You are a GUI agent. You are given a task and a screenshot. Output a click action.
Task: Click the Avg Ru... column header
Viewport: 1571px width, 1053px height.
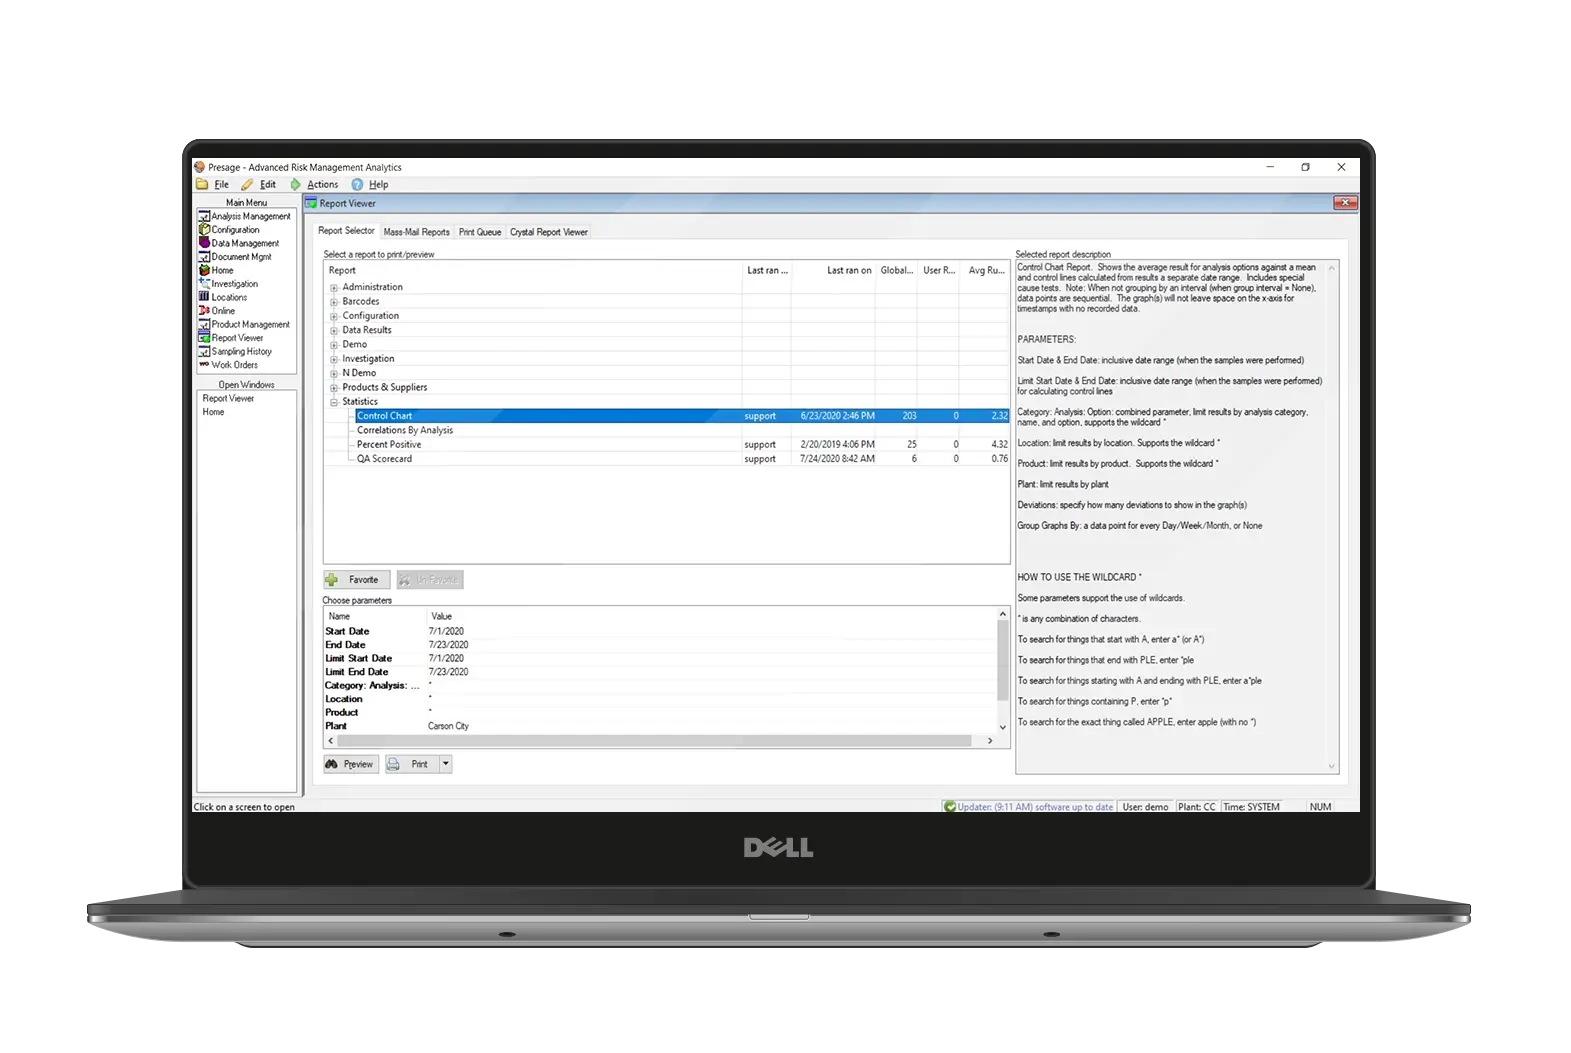pos(986,271)
